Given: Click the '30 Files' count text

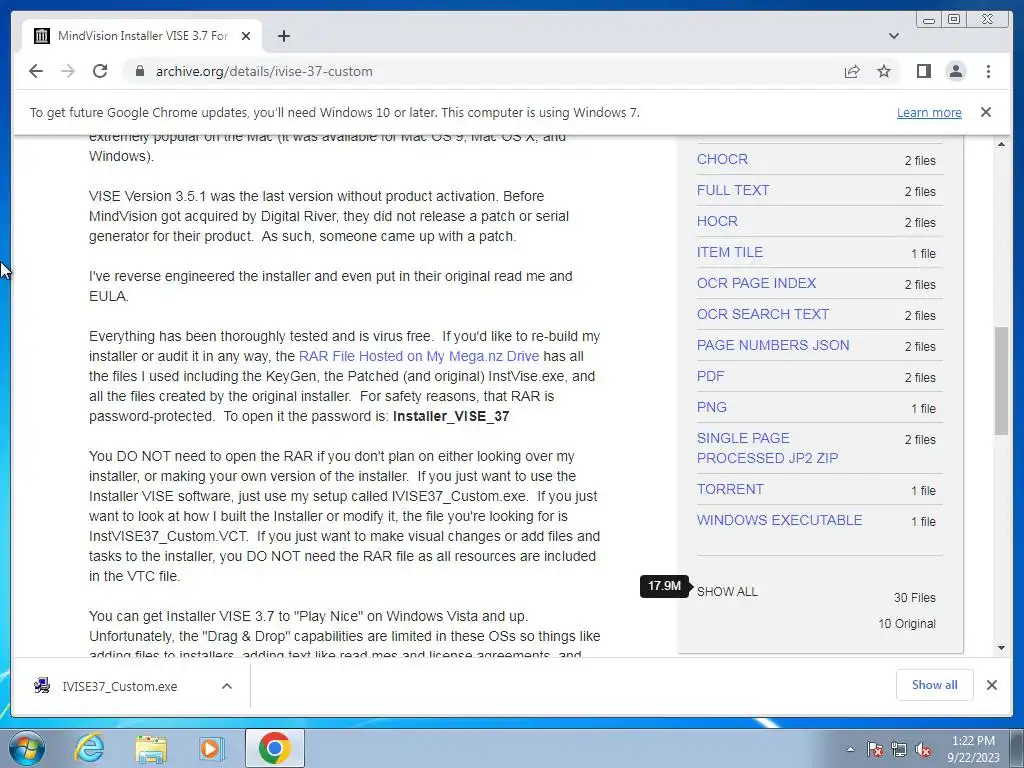Looking at the screenshot, I should 914,598.
